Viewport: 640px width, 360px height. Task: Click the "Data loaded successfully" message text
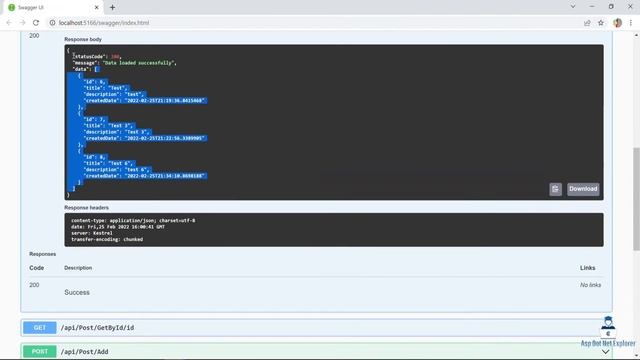(139, 63)
